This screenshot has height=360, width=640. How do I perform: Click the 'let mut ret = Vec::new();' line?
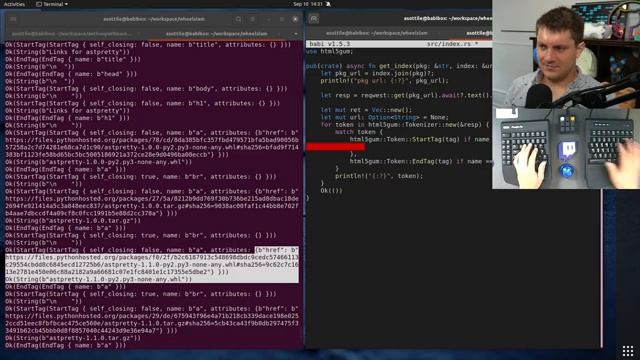pyautogui.click(x=366, y=110)
